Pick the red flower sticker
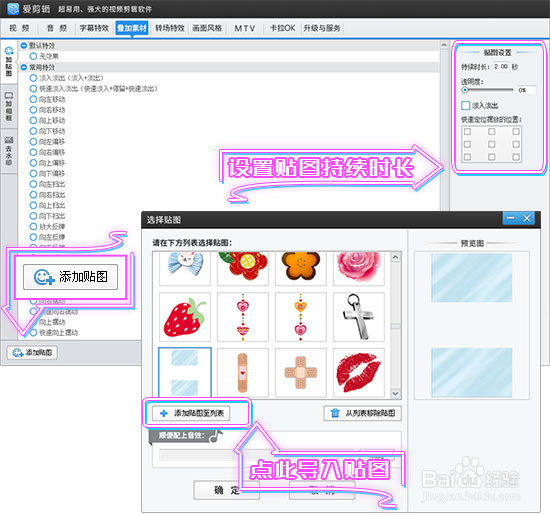 [x=243, y=268]
